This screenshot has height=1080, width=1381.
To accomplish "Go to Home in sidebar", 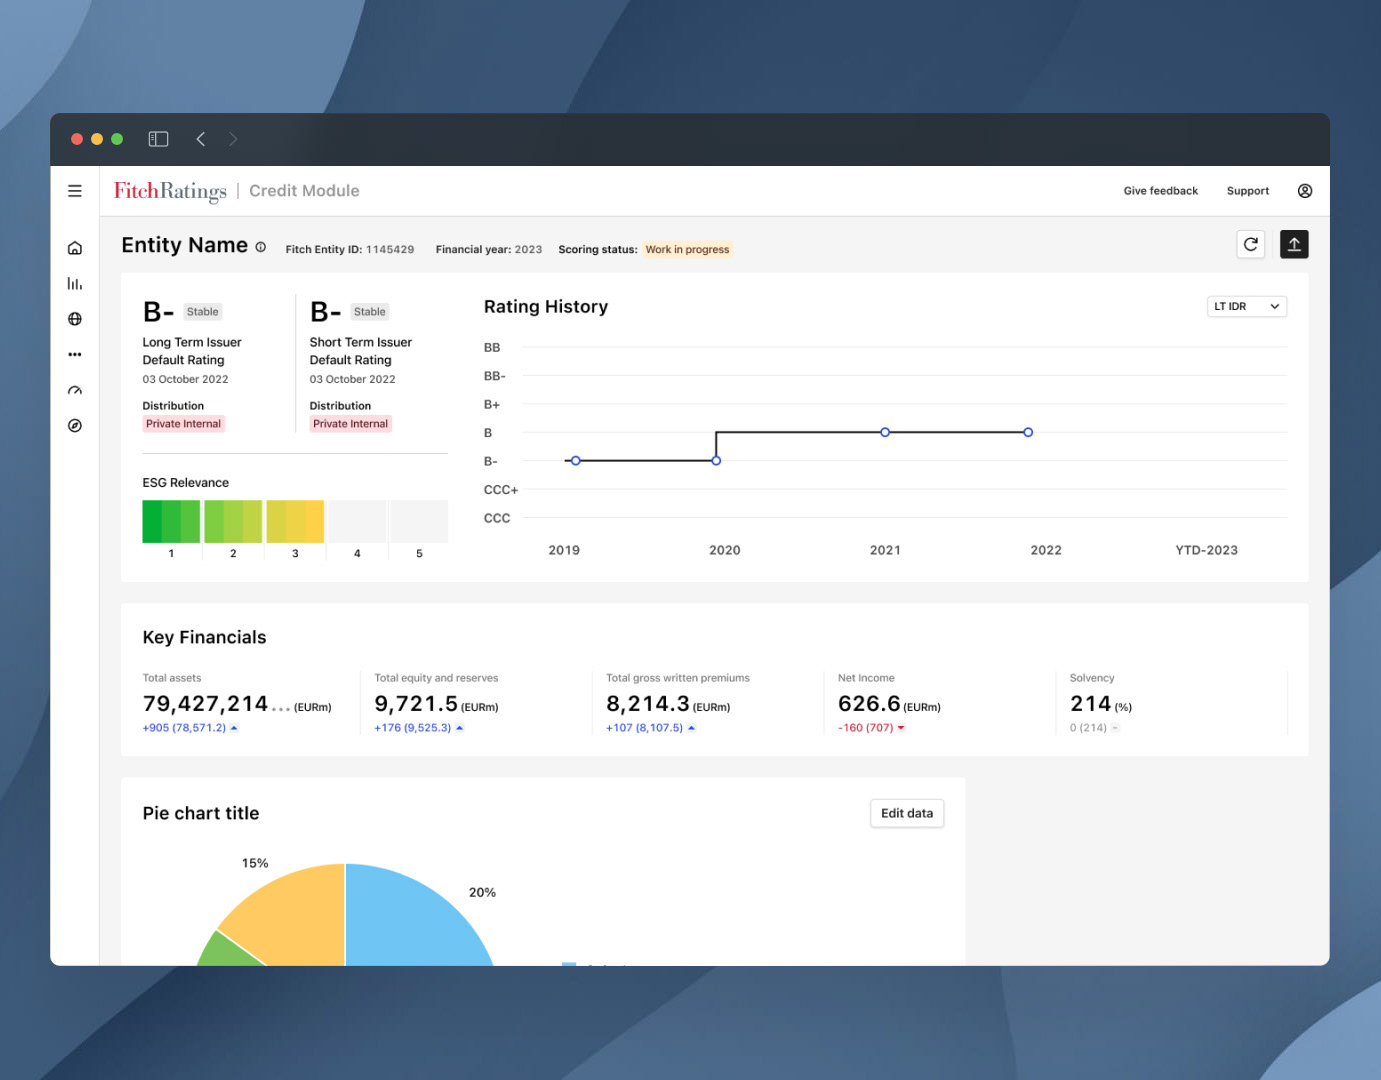I will coord(75,248).
